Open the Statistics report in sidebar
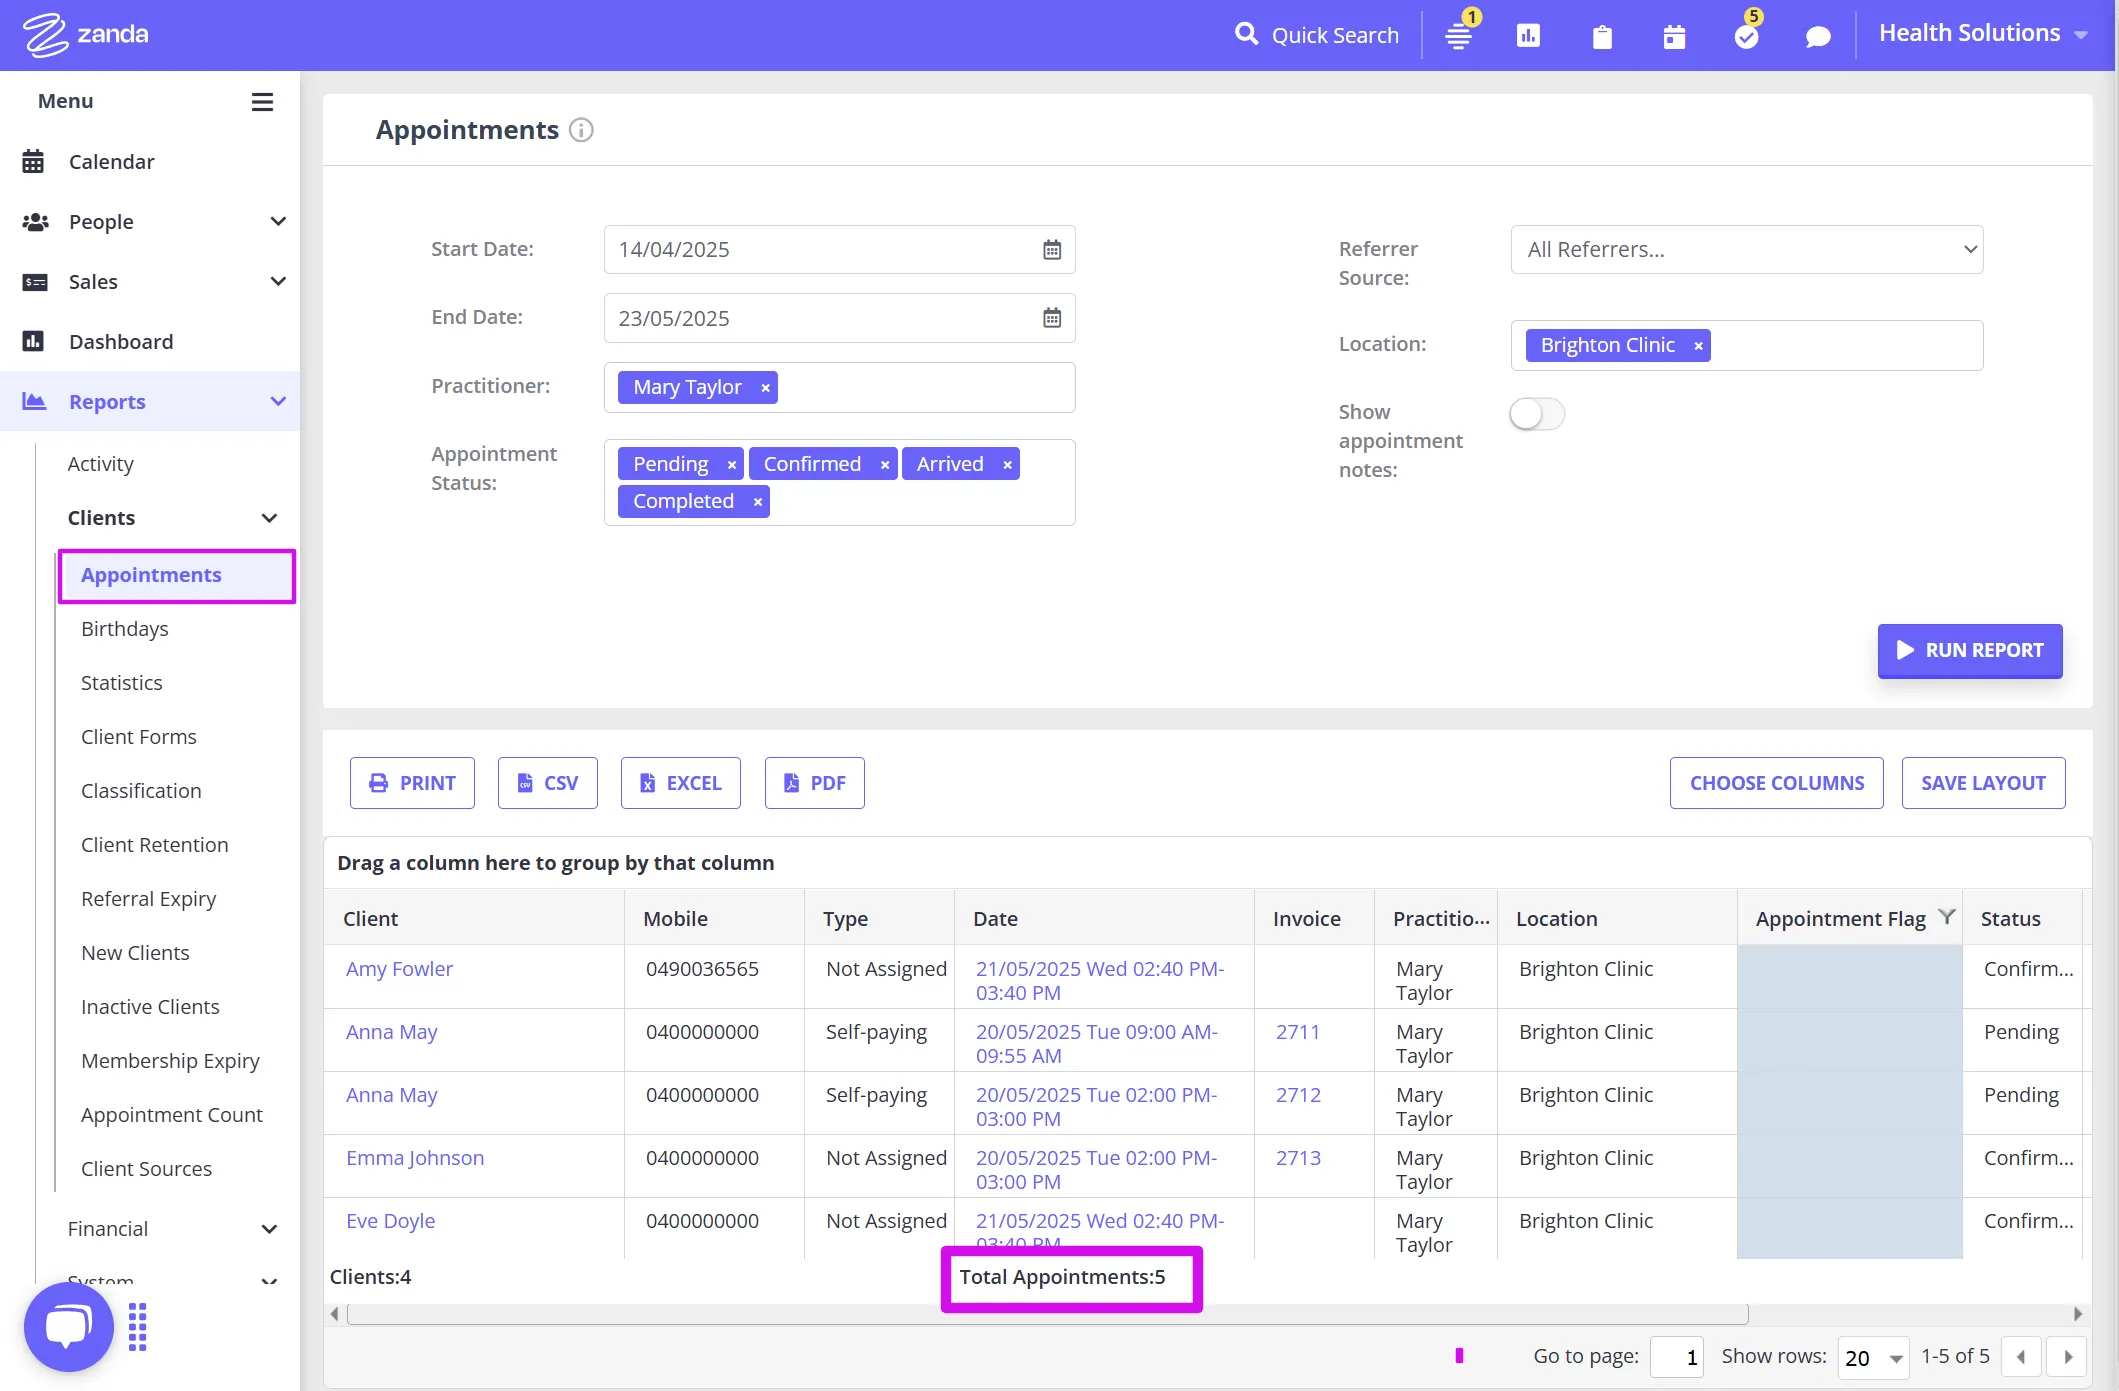This screenshot has width=2119, height=1391. coord(121,682)
